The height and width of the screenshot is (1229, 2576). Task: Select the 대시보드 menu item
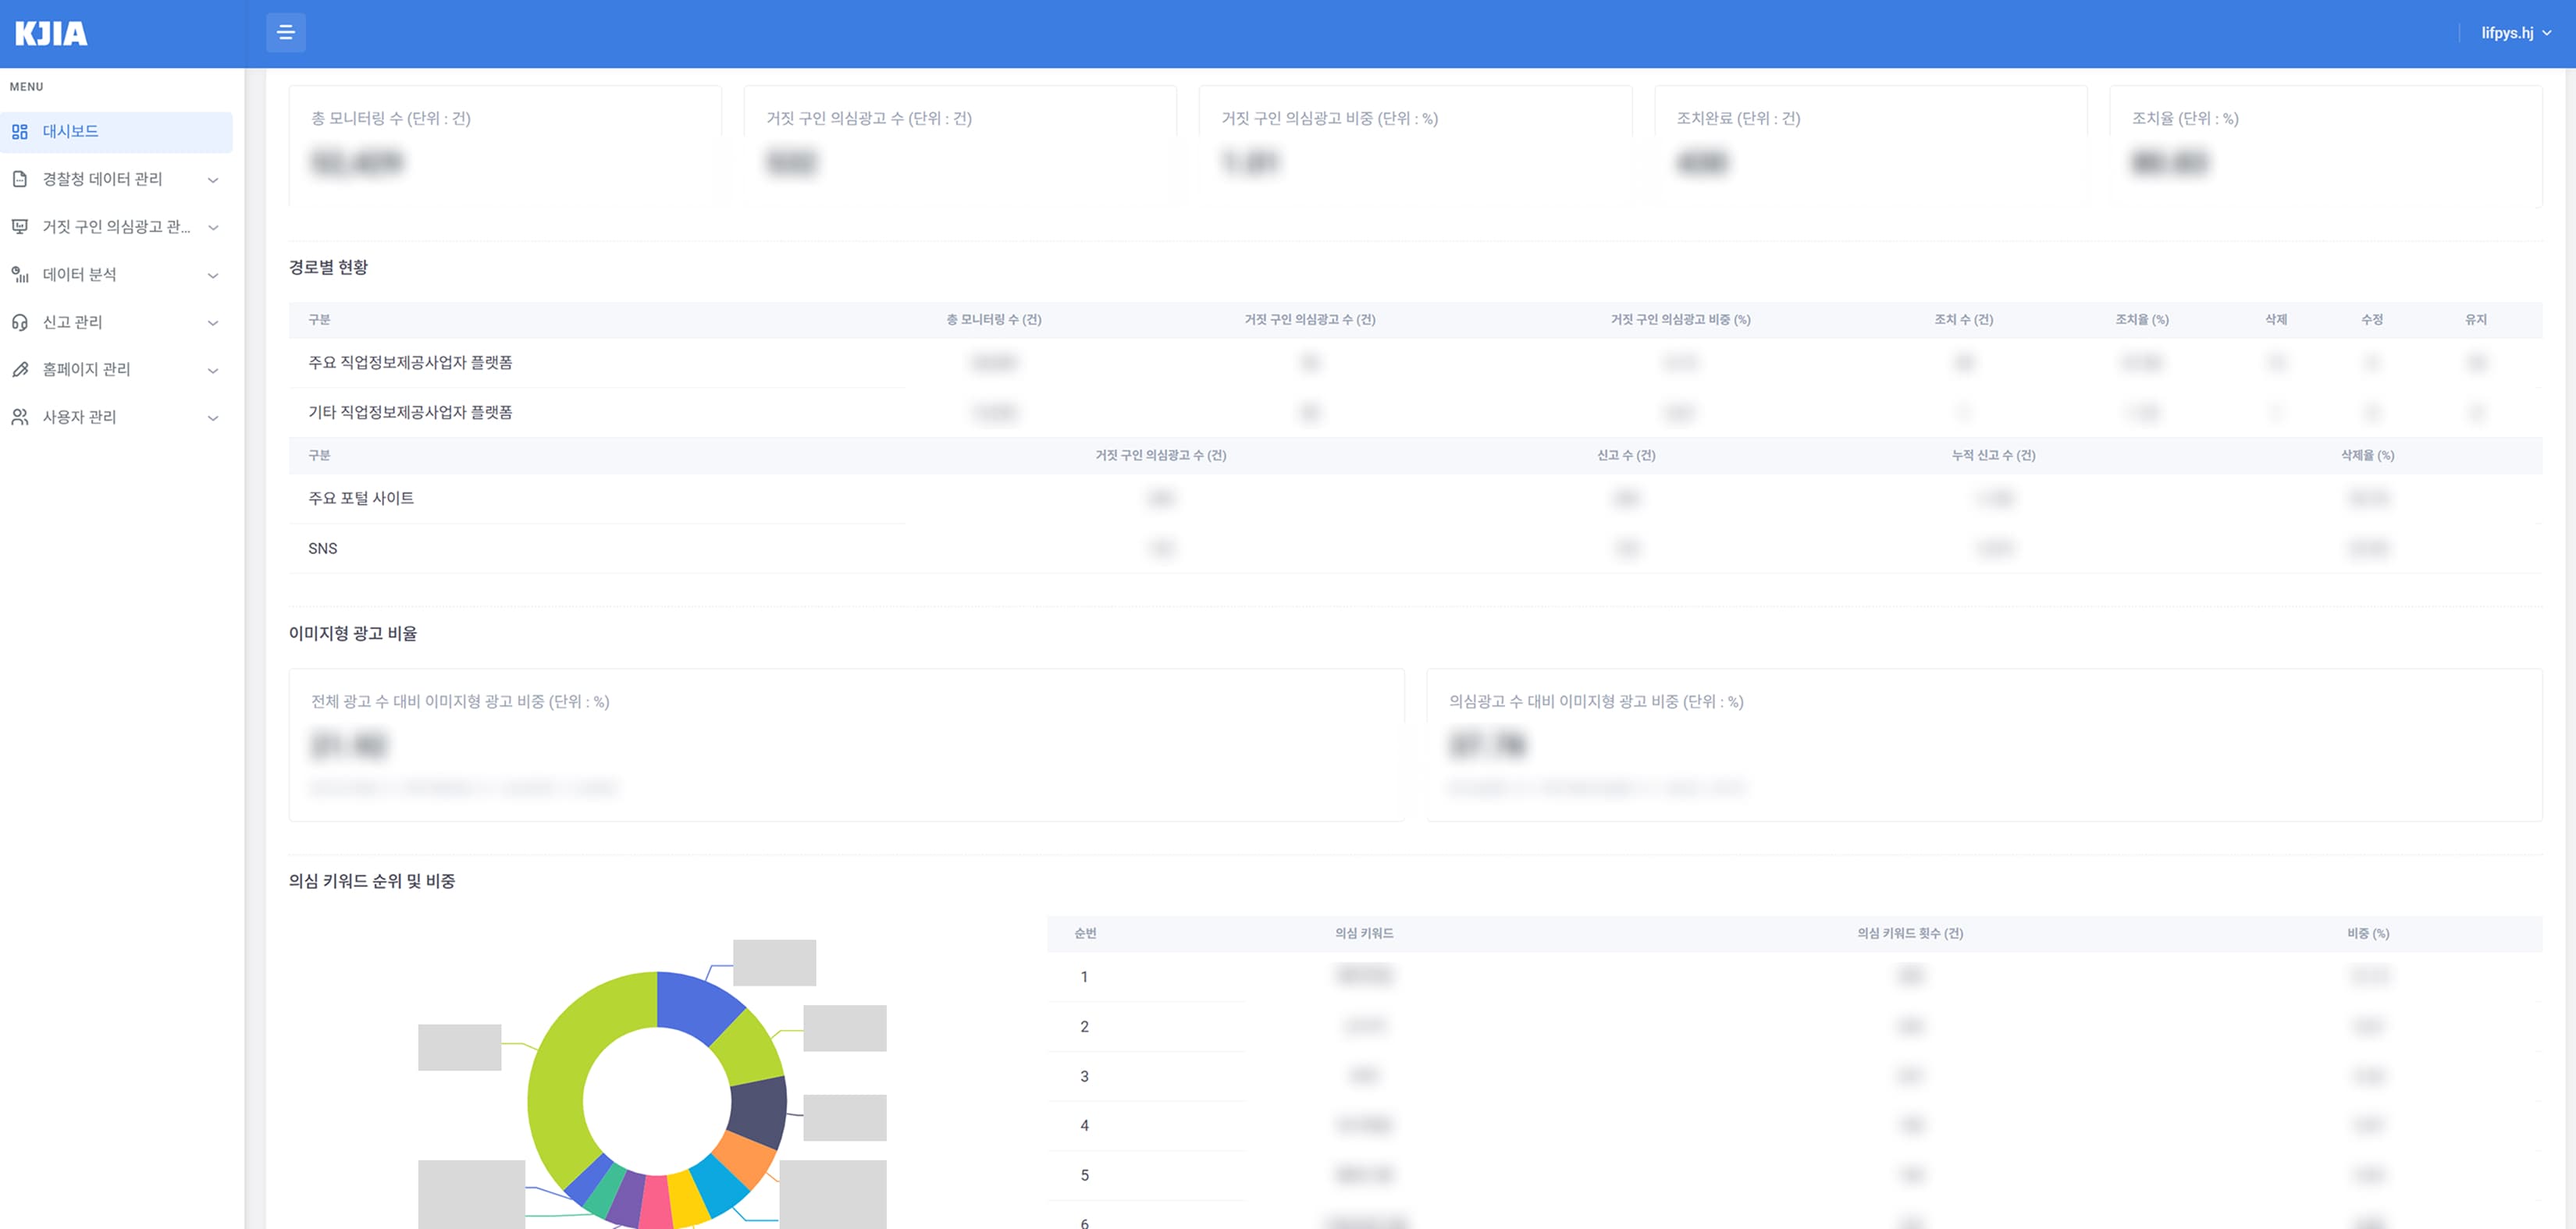[x=116, y=132]
